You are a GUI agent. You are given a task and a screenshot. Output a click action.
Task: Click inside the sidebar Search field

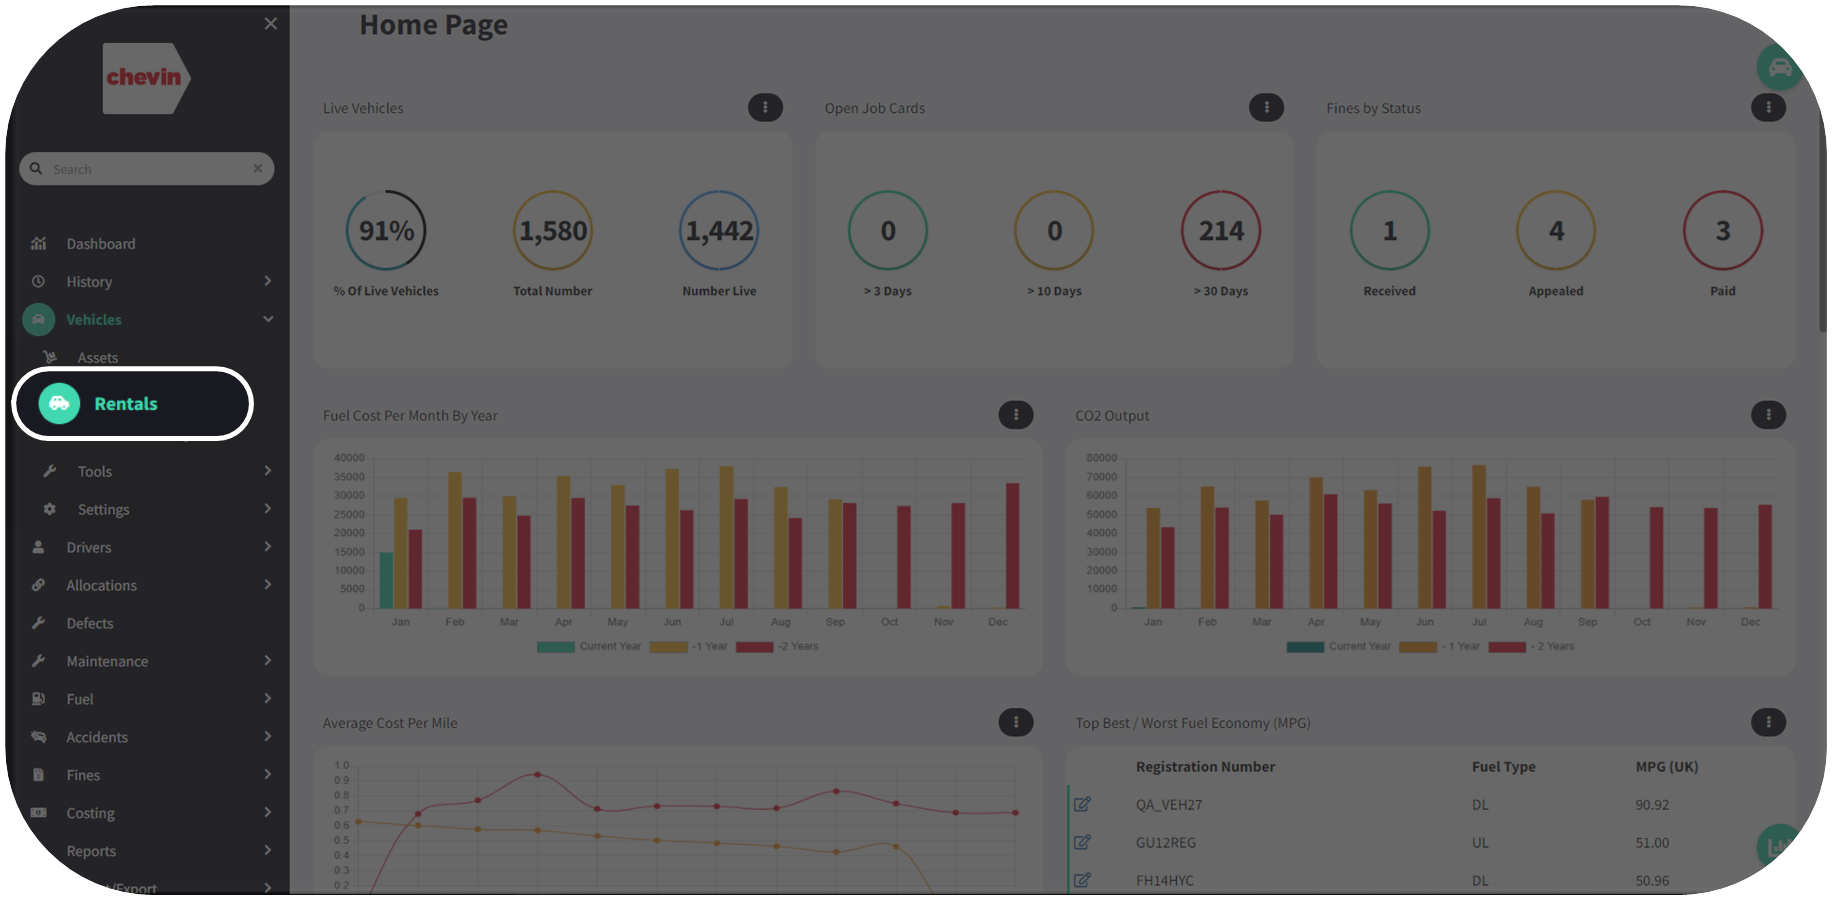click(146, 169)
